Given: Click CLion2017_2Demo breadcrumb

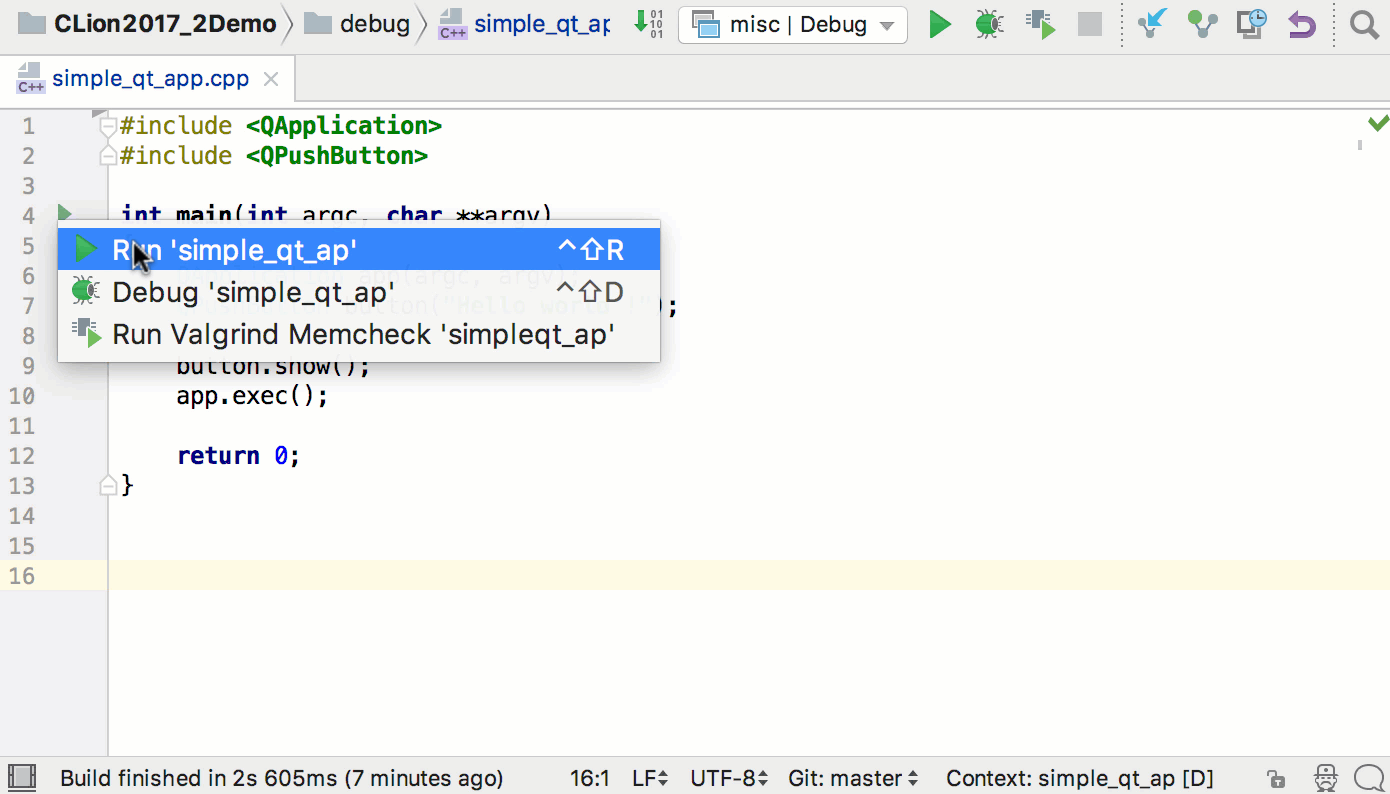Looking at the screenshot, I should tap(147, 24).
